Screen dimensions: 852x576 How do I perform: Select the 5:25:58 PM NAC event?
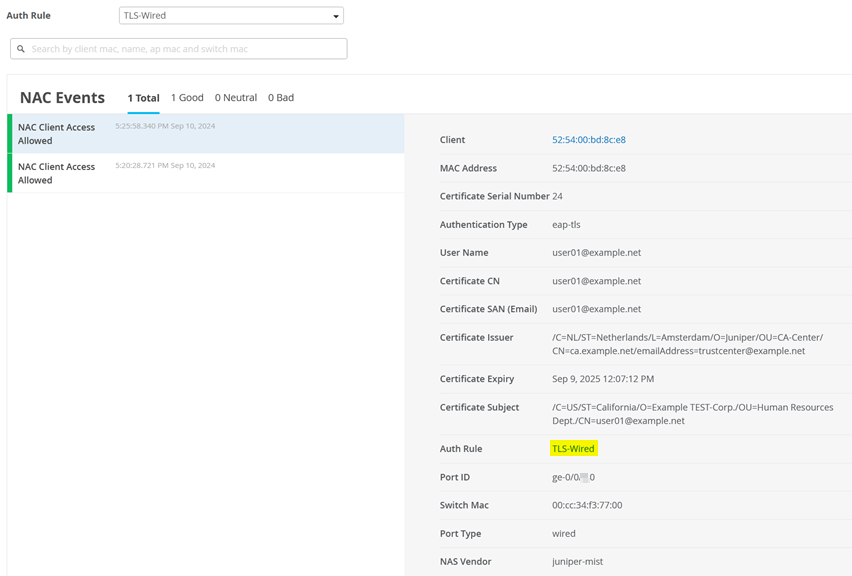point(206,134)
